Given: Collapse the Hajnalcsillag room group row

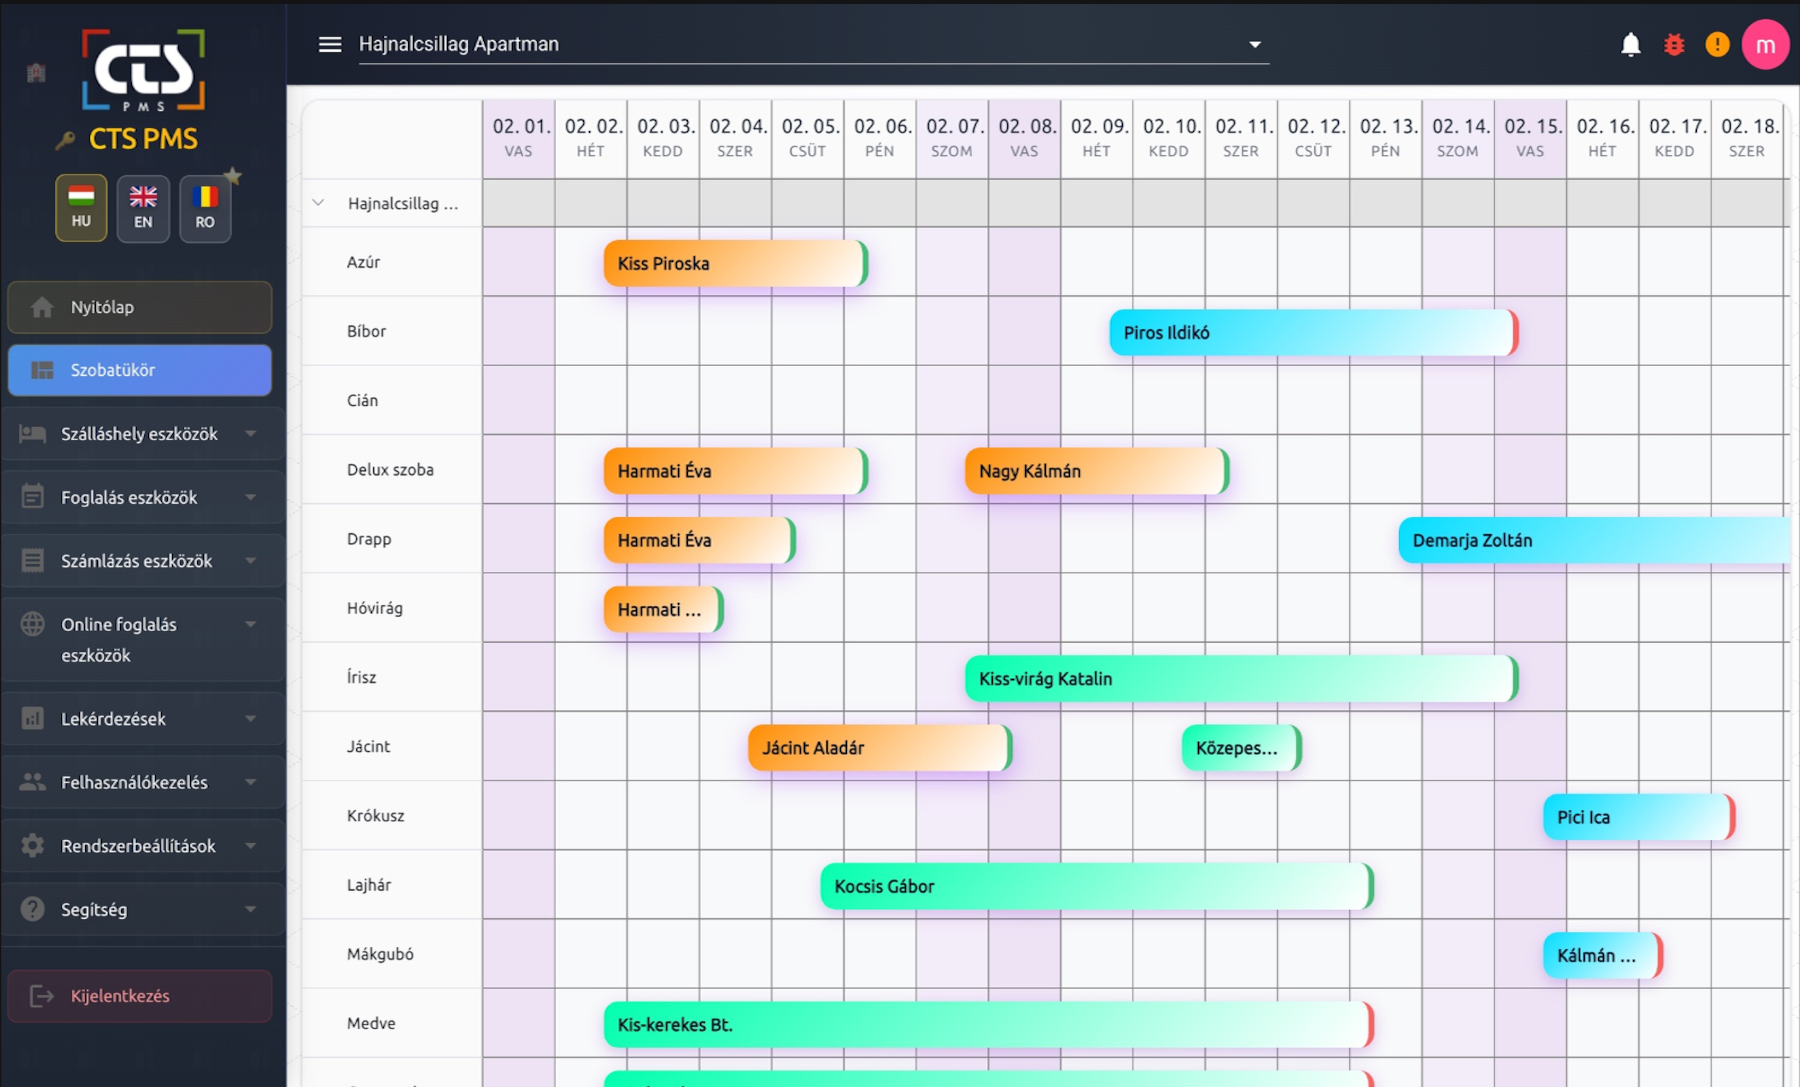Looking at the screenshot, I should 318,203.
